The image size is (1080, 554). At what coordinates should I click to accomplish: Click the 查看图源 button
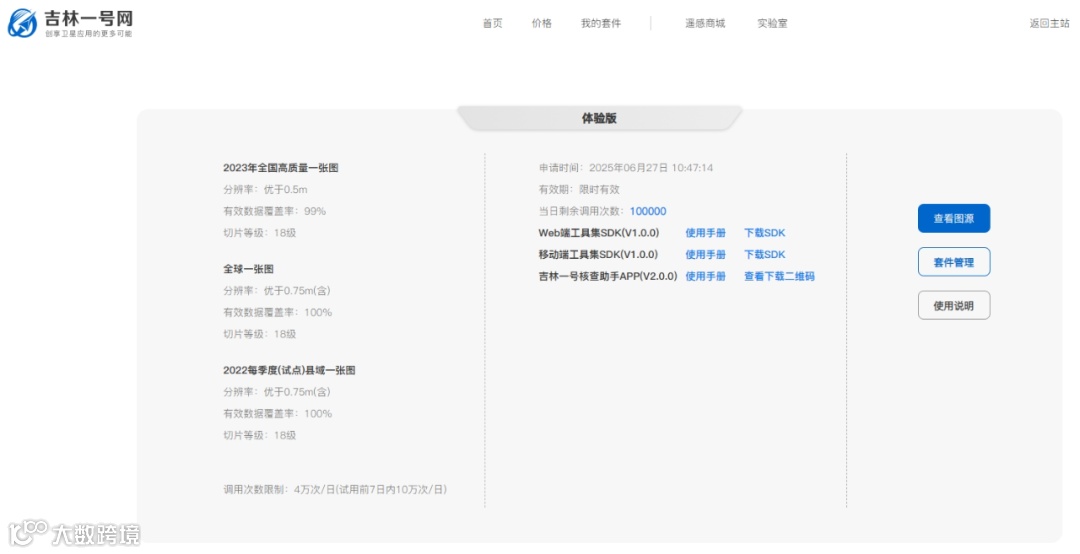954,218
